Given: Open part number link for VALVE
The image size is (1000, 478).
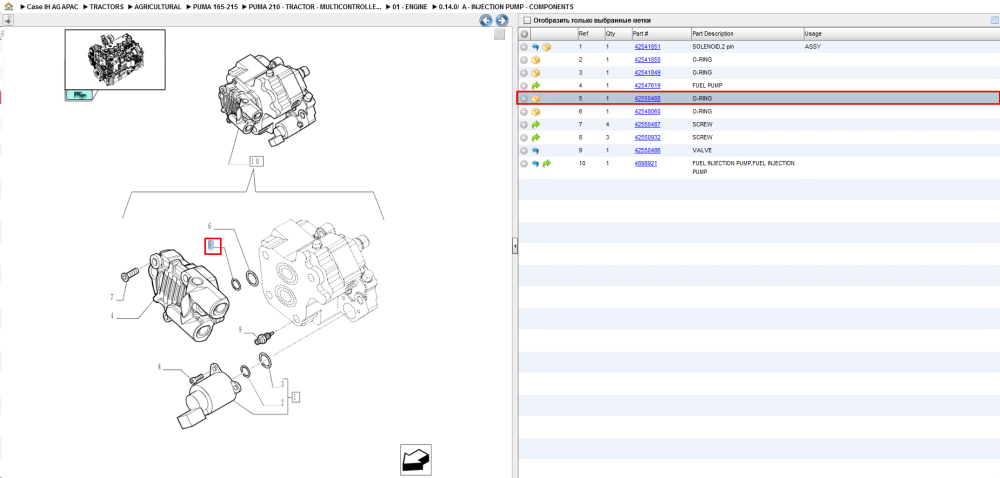Looking at the screenshot, I should click(647, 150).
